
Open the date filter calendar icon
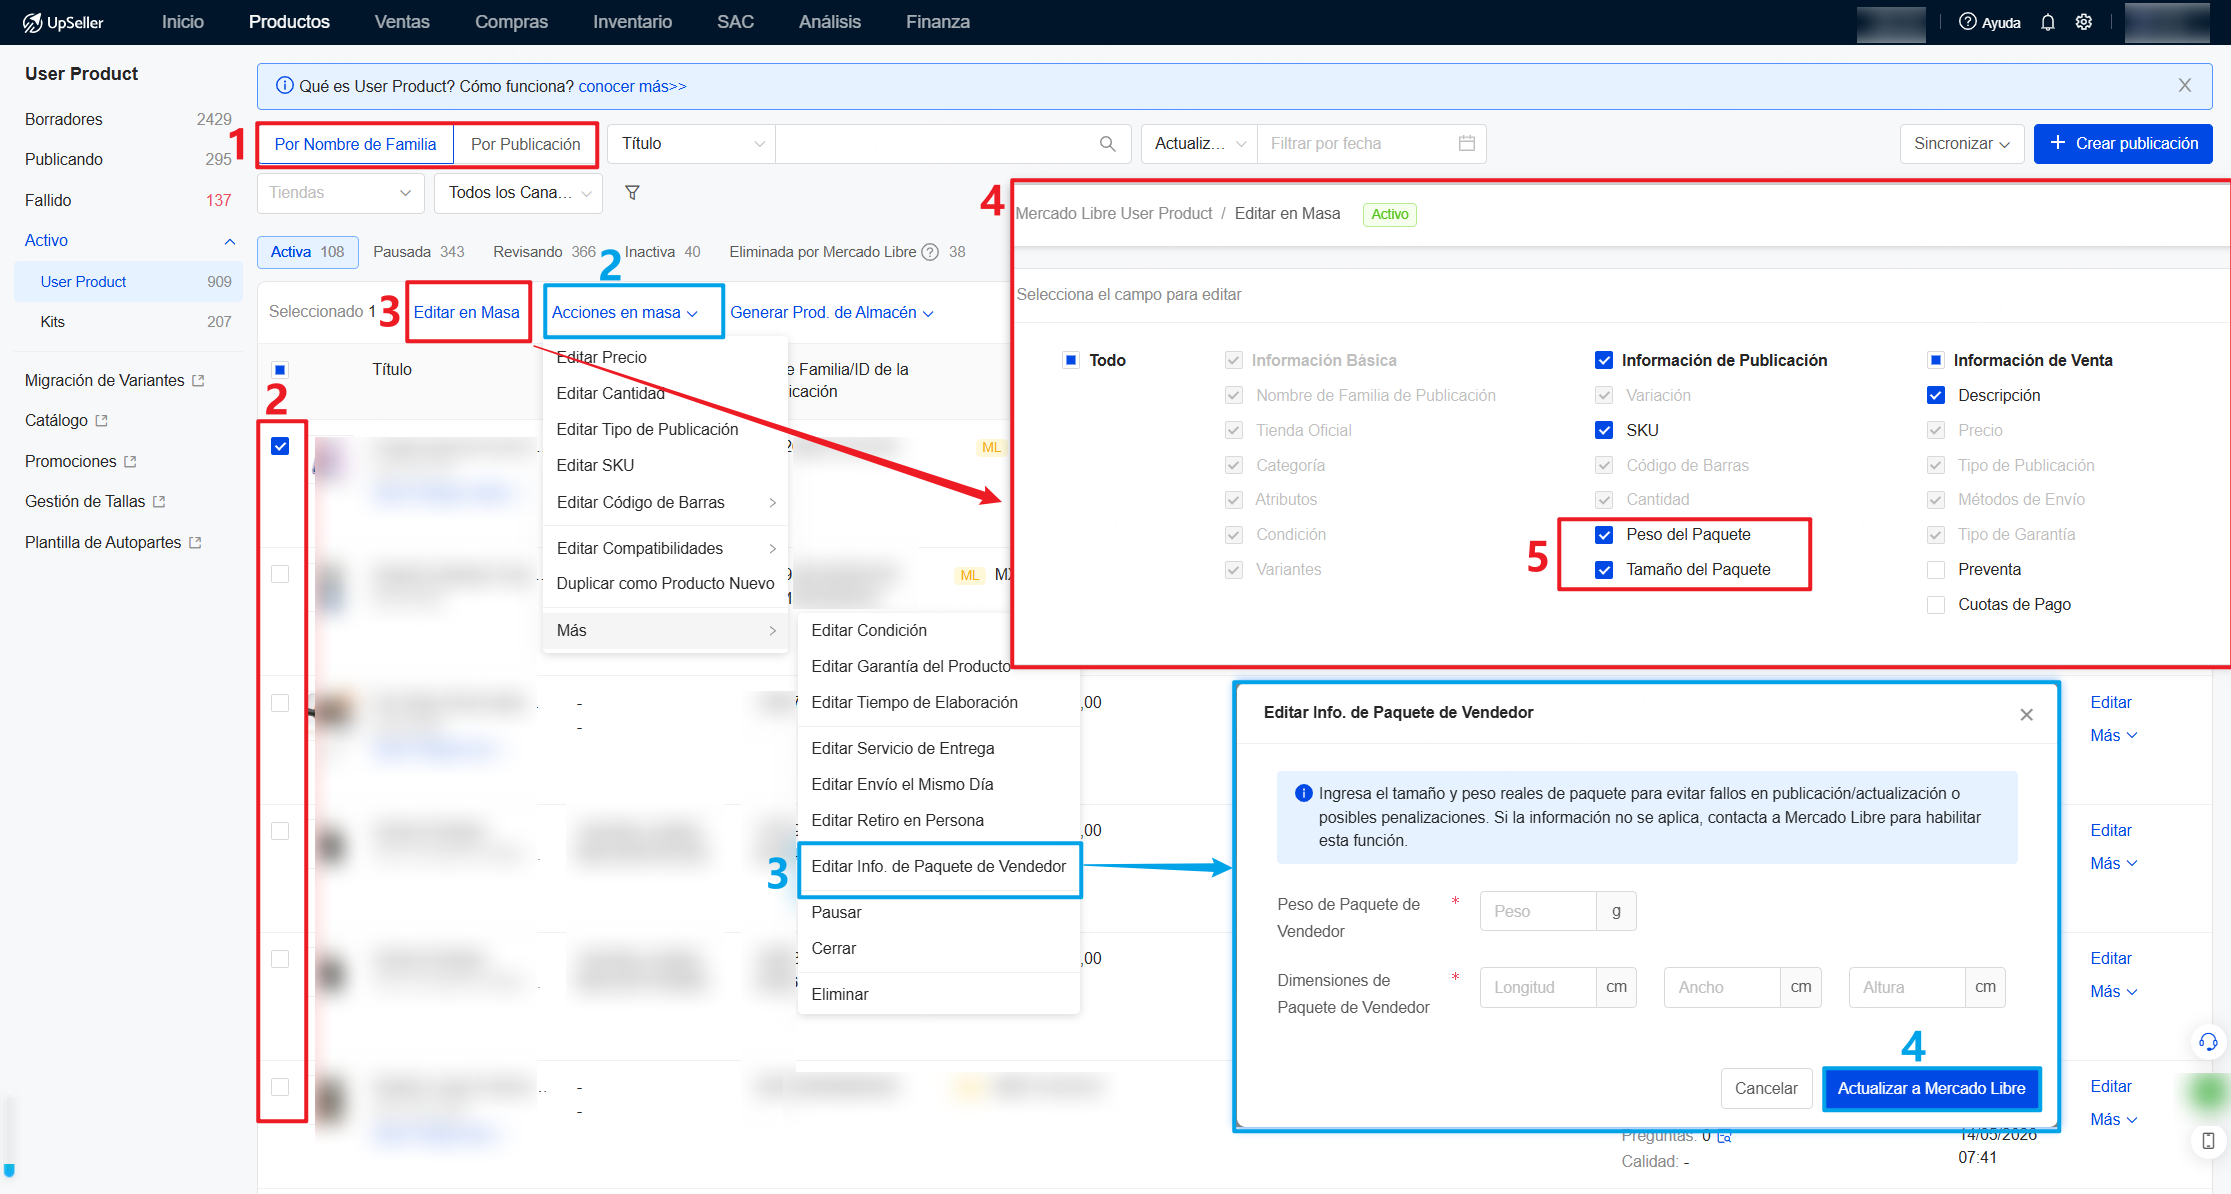(x=1466, y=144)
